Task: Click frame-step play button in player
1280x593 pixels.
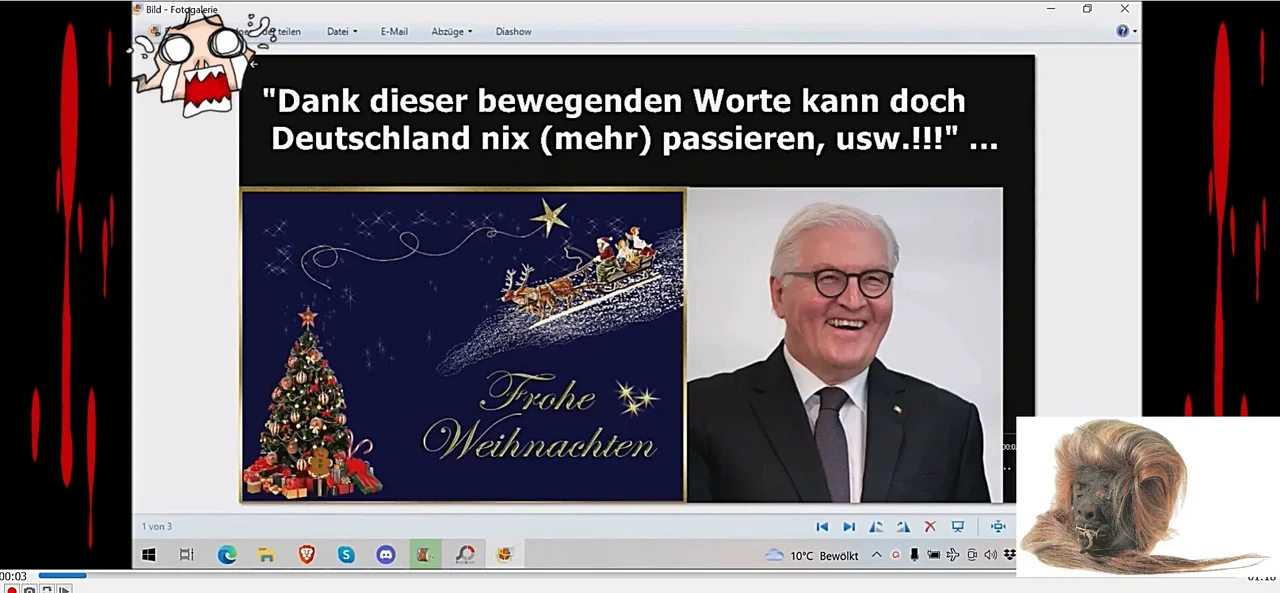Action: (63, 589)
